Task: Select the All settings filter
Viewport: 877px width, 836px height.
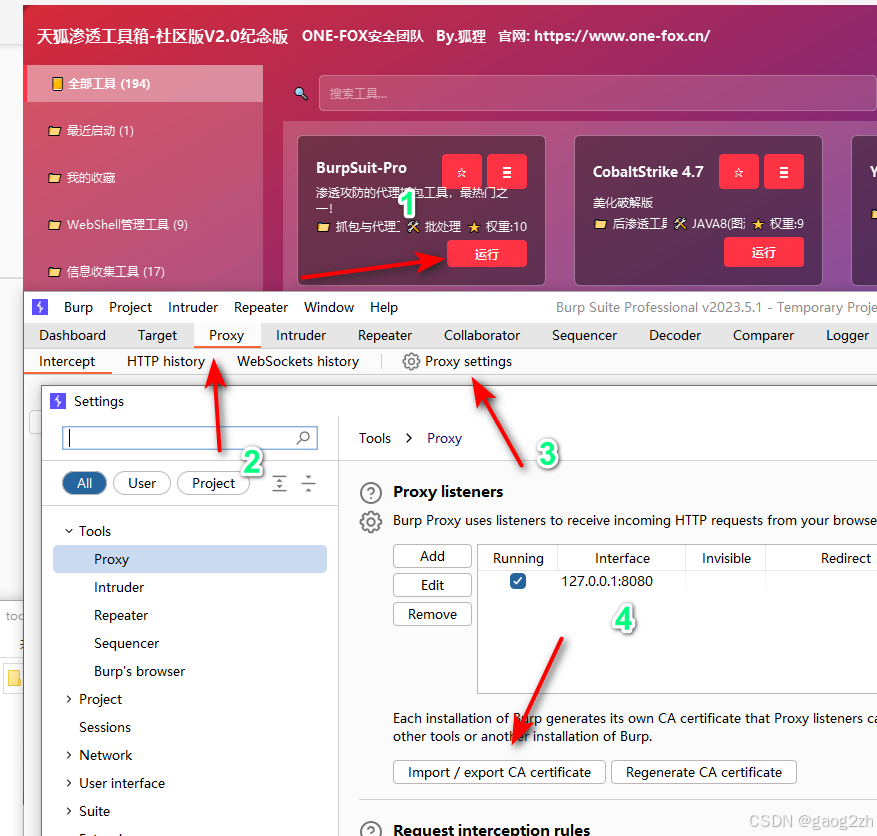Action: click(84, 483)
